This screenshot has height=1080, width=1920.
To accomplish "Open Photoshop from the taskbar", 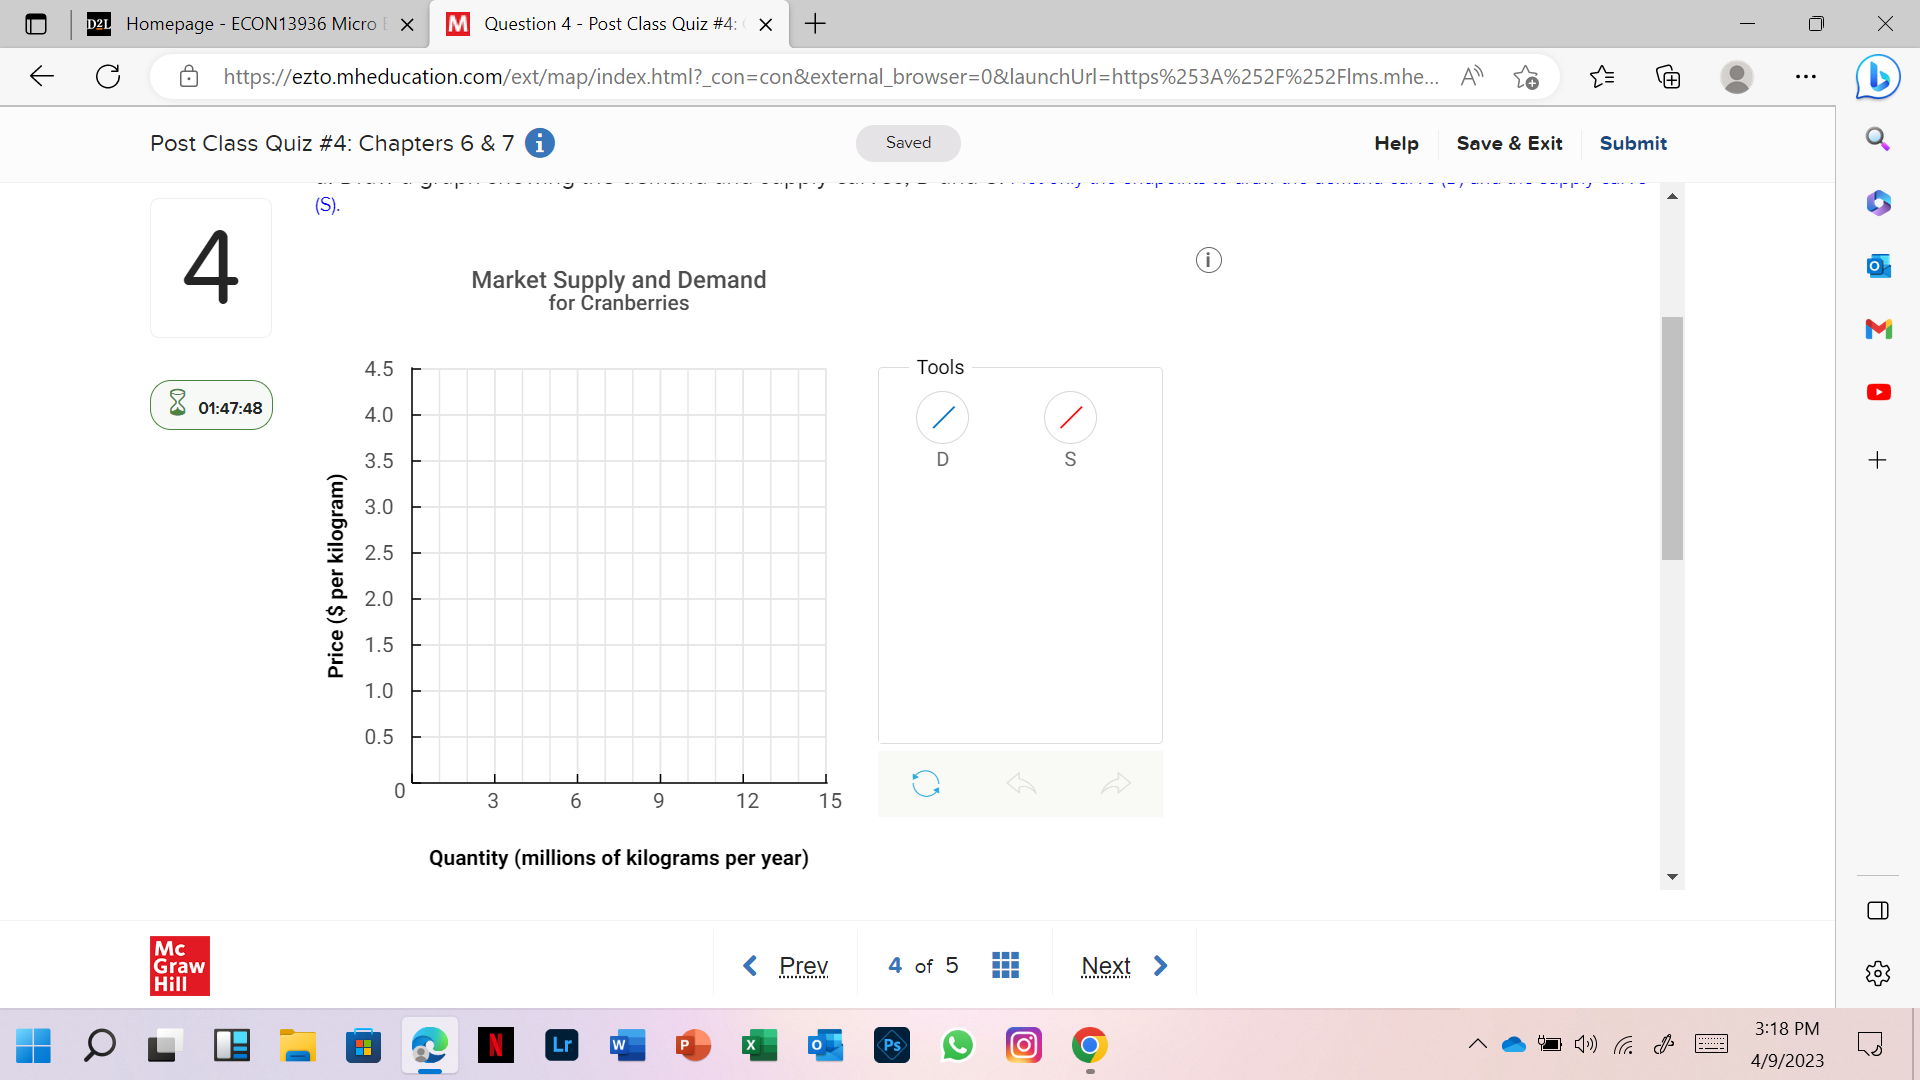I will click(x=891, y=1045).
